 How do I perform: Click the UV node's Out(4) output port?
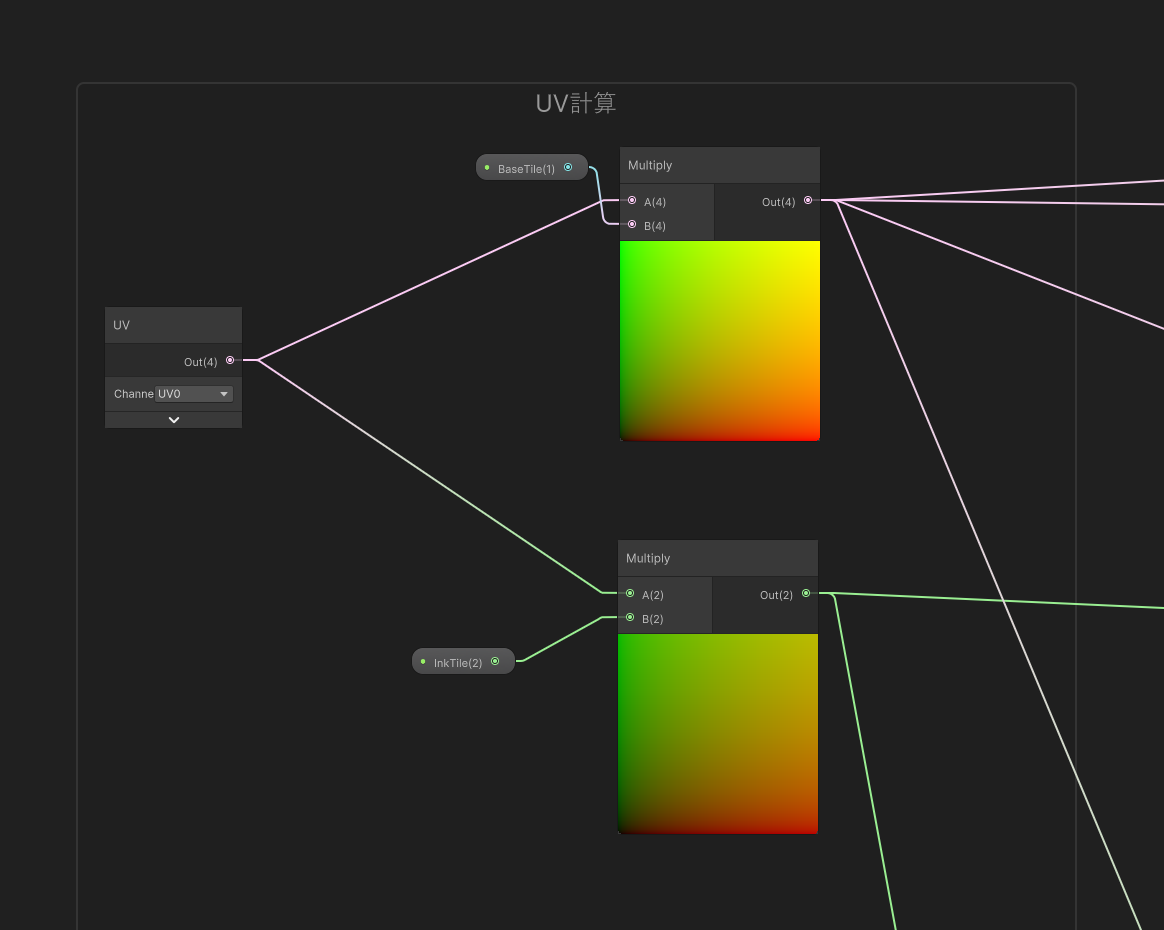tap(230, 360)
